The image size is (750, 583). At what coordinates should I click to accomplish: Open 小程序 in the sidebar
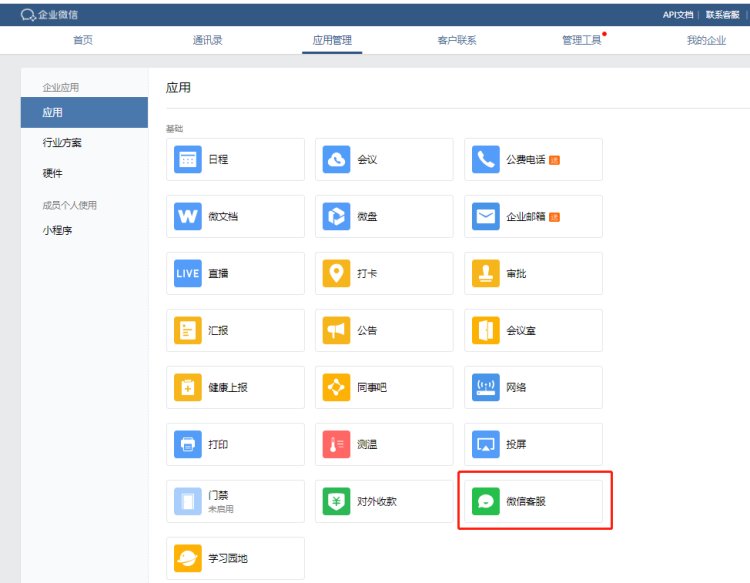pyautogui.click(x=57, y=230)
